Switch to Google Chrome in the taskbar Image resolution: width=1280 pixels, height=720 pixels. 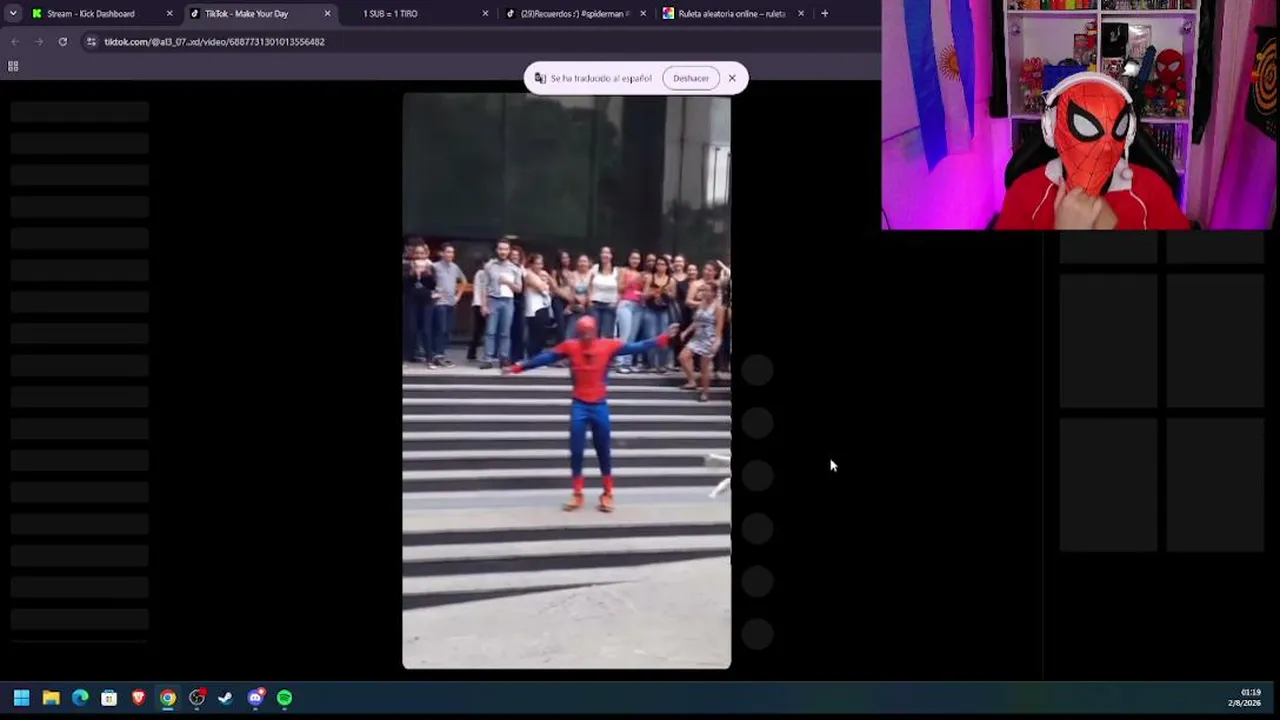click(x=168, y=698)
